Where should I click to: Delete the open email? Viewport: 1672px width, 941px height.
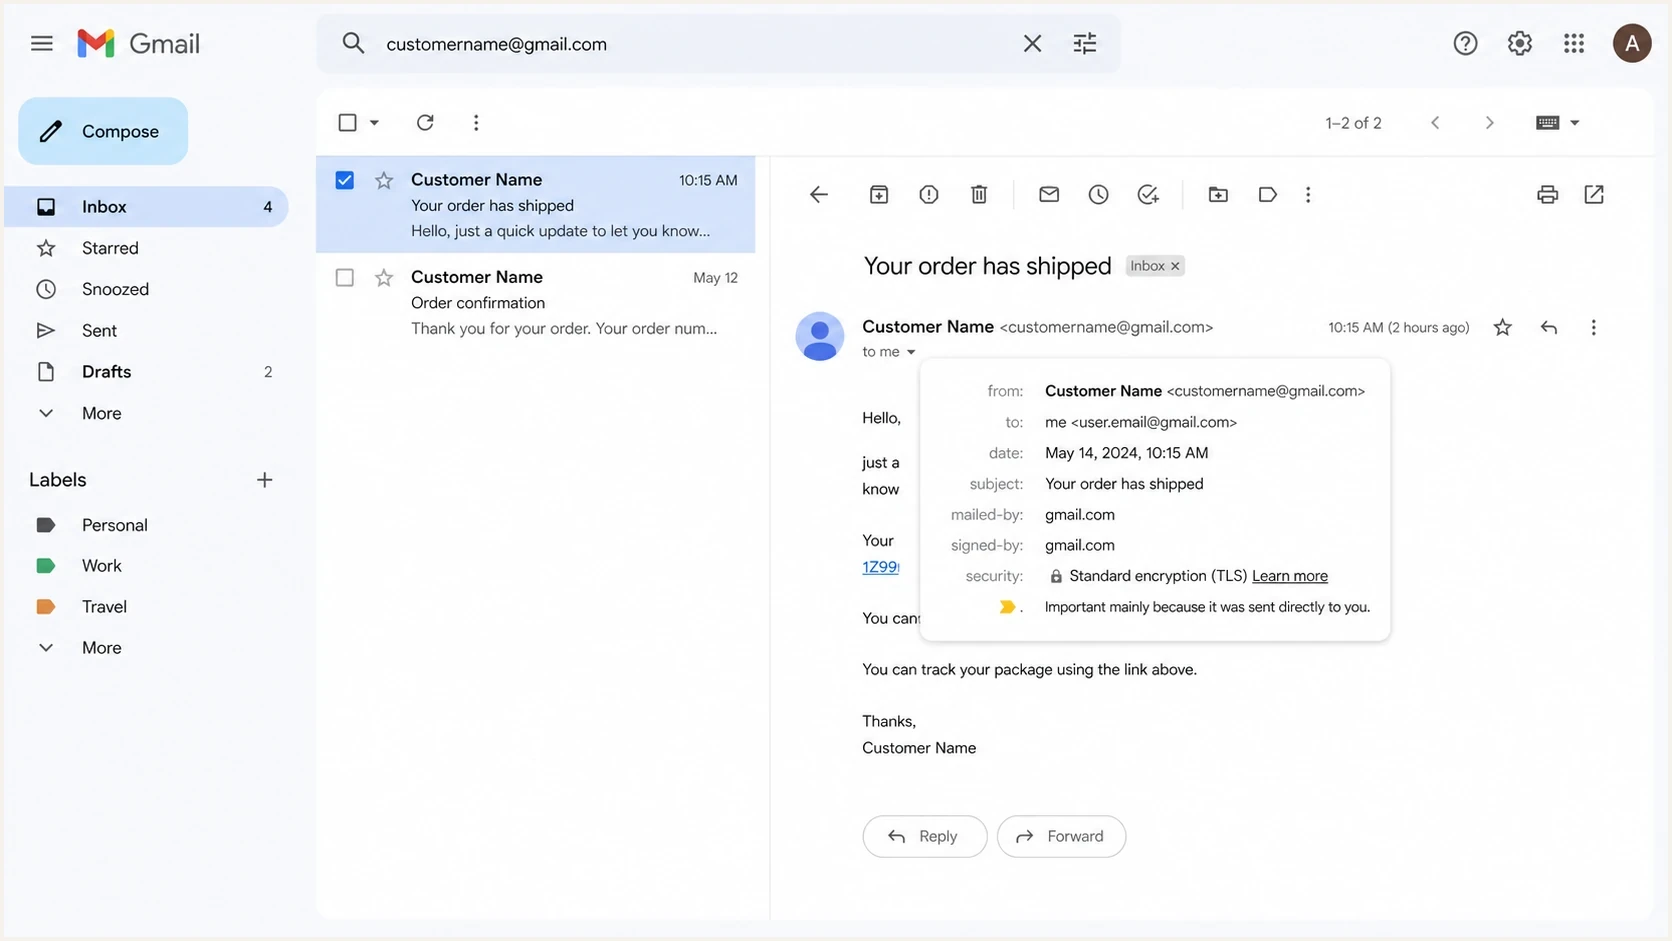tap(979, 194)
